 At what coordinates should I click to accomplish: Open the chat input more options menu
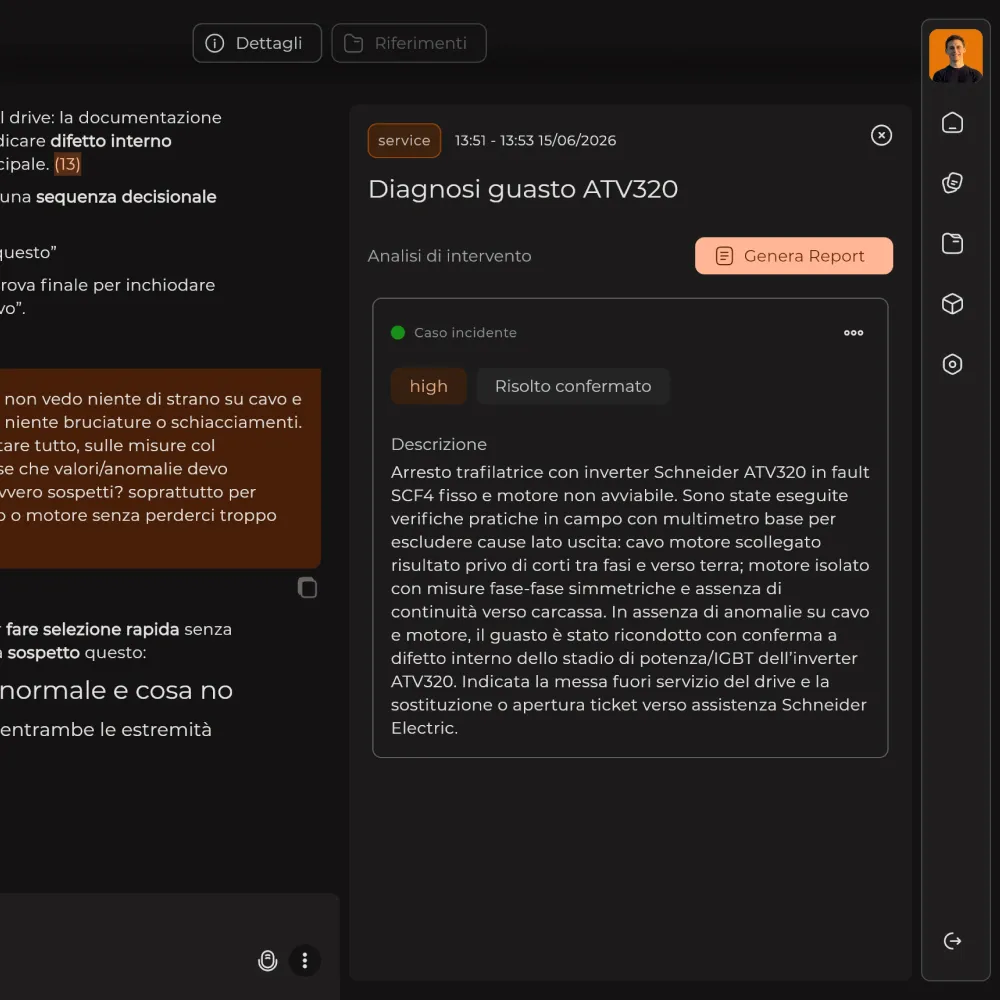click(305, 960)
